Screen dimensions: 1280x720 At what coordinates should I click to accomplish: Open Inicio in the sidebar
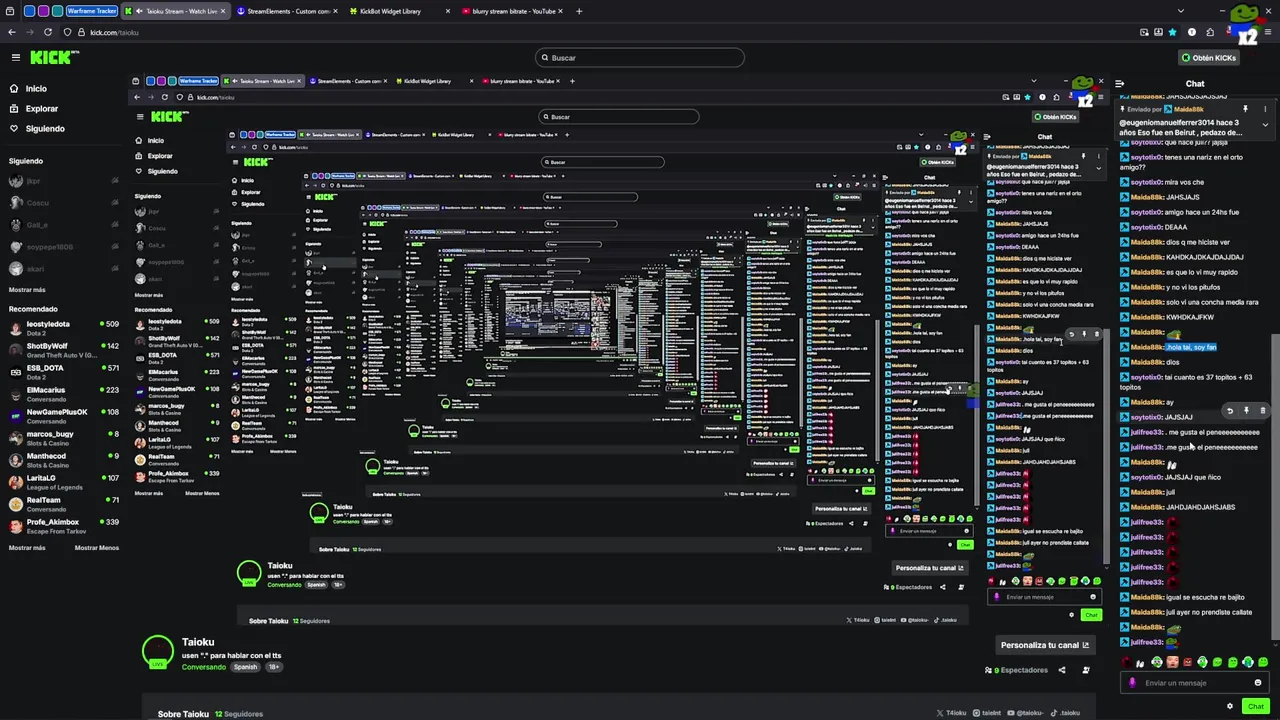[36, 89]
